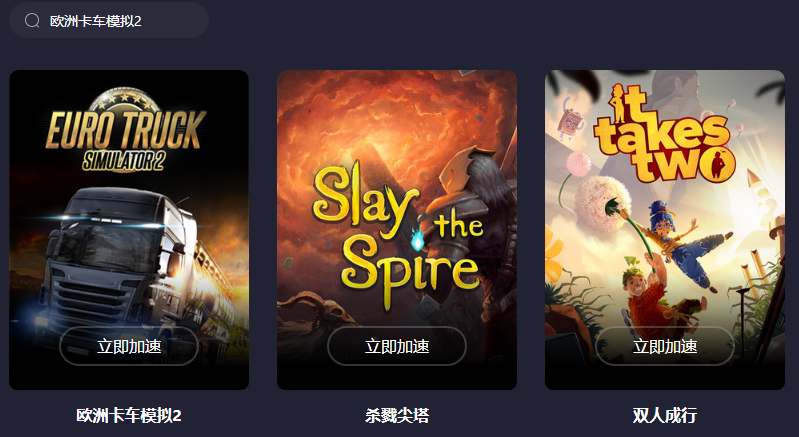Click the blue flame in Slay the Spire logo
Image resolution: width=799 pixels, height=437 pixels.
point(417,238)
